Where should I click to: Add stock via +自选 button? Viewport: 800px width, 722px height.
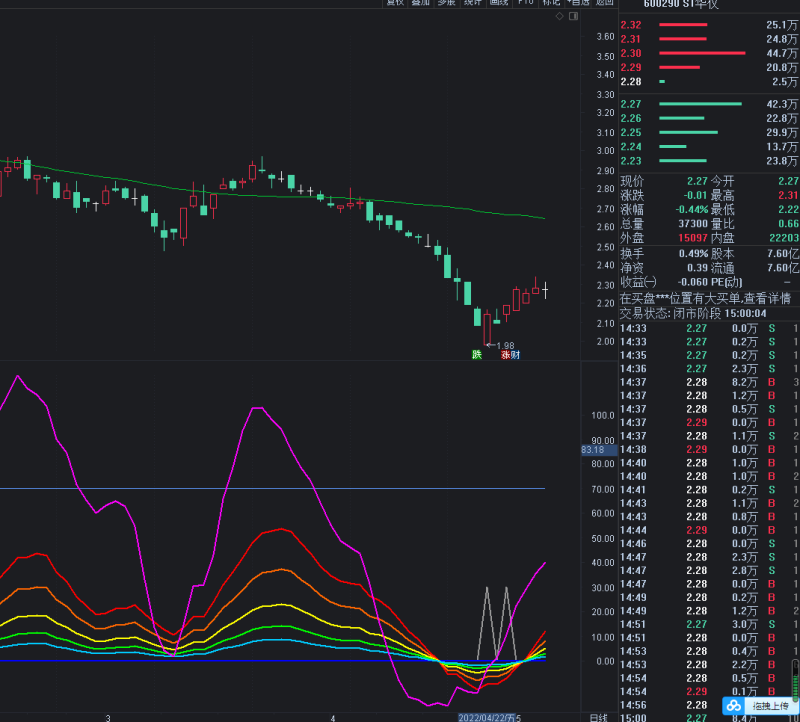click(578, 3)
